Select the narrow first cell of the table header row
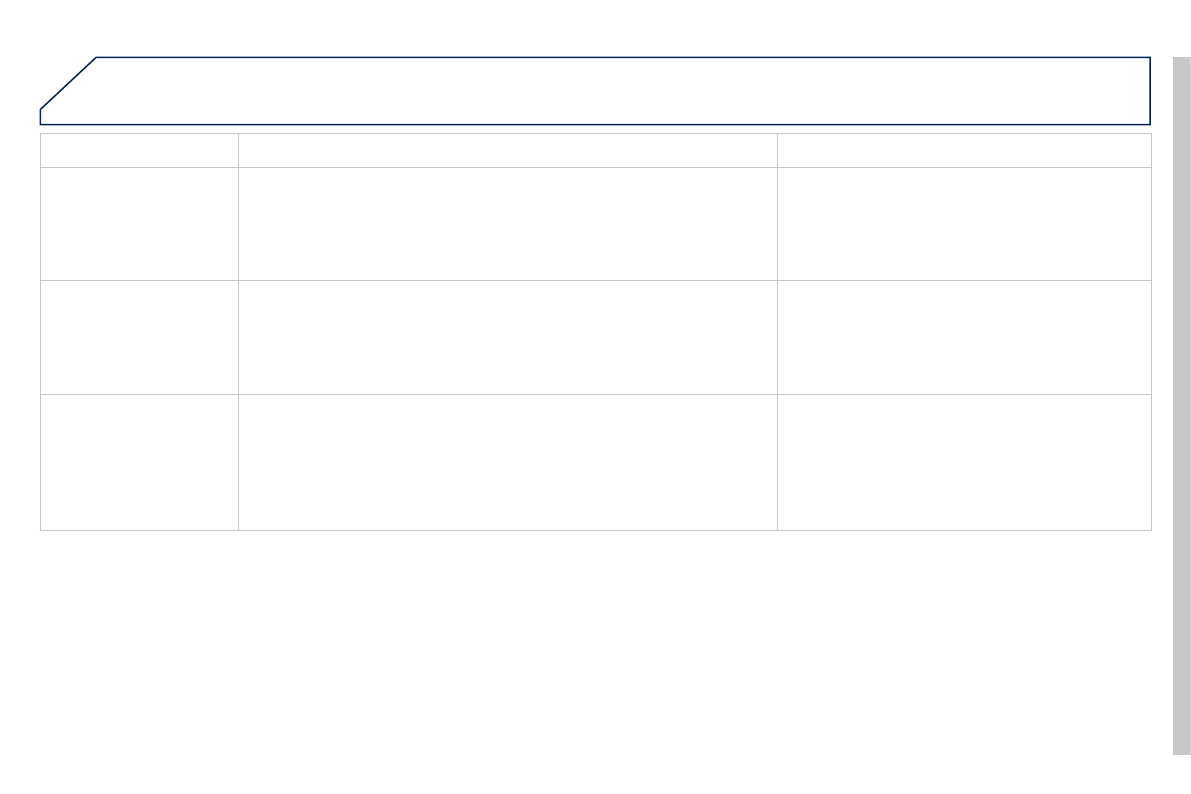Image resolution: width=1191 pixels, height=794 pixels. [x=139, y=150]
